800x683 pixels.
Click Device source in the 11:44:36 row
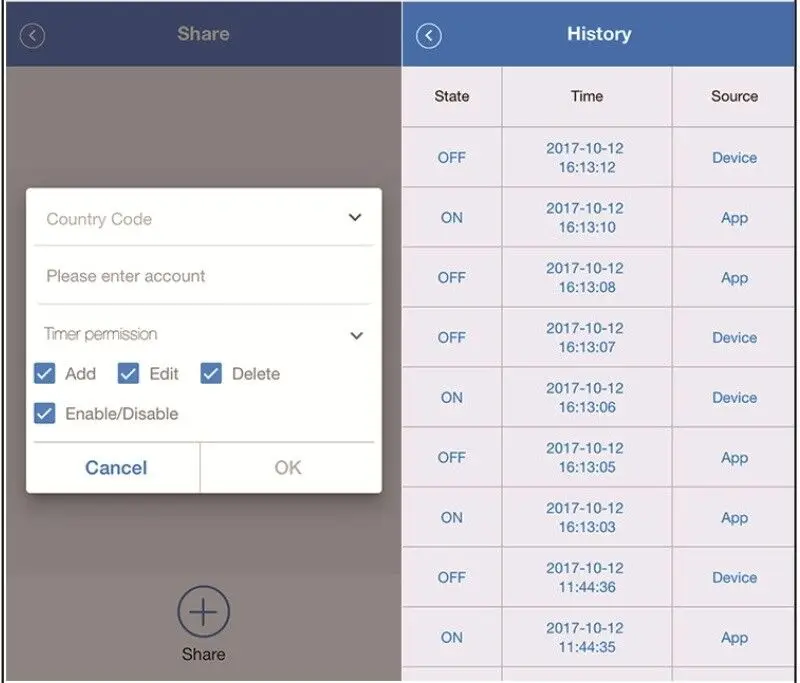pos(734,577)
